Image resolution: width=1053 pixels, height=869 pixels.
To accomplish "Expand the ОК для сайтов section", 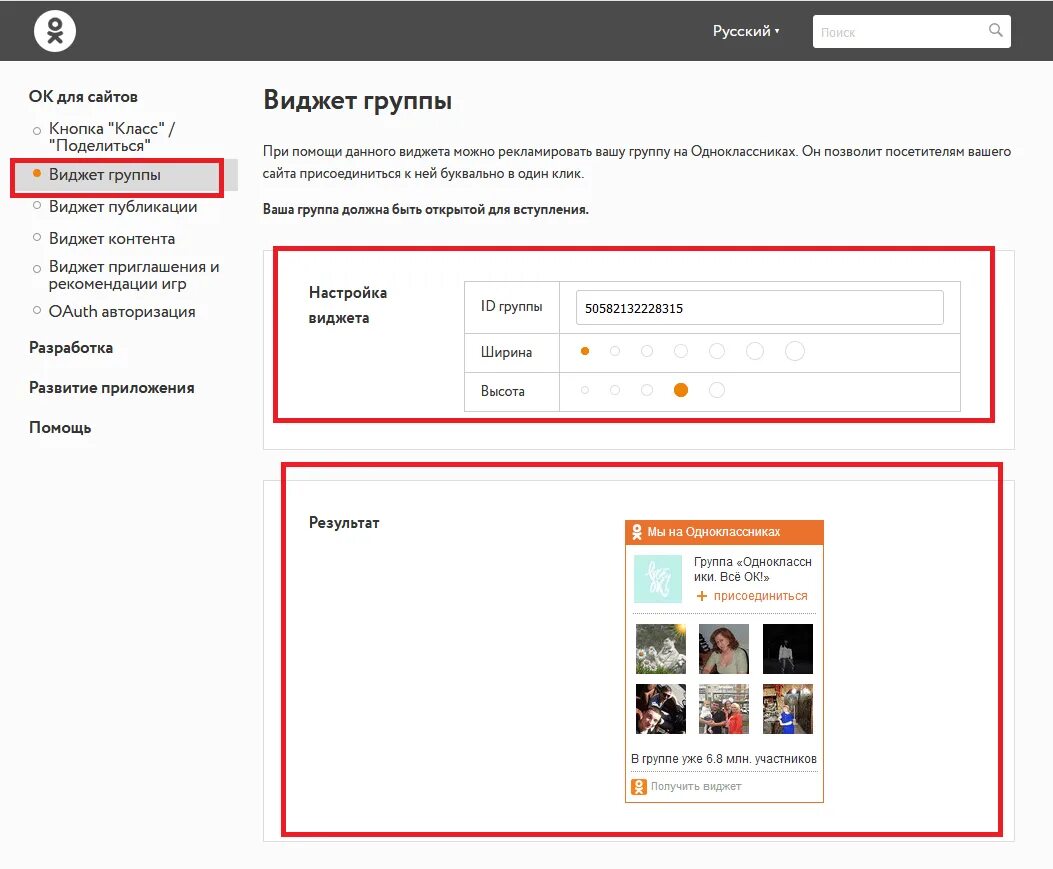I will [x=83, y=97].
